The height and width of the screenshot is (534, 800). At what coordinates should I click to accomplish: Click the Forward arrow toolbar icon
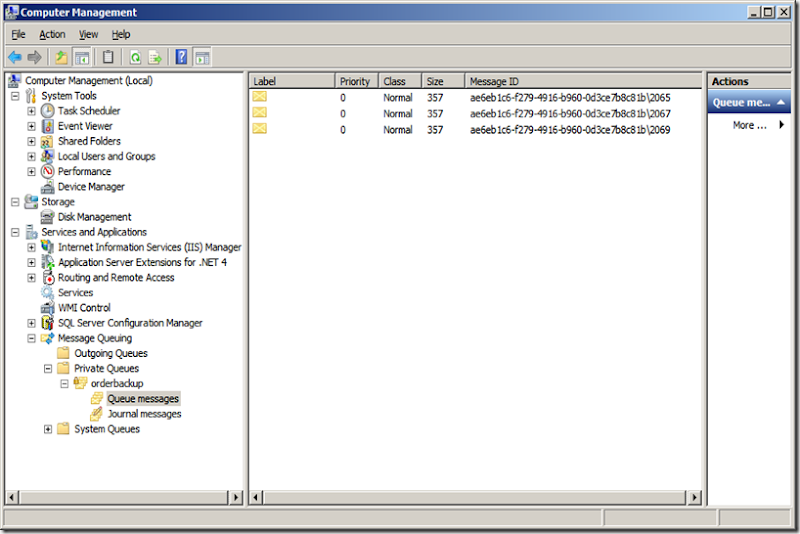[x=34, y=57]
